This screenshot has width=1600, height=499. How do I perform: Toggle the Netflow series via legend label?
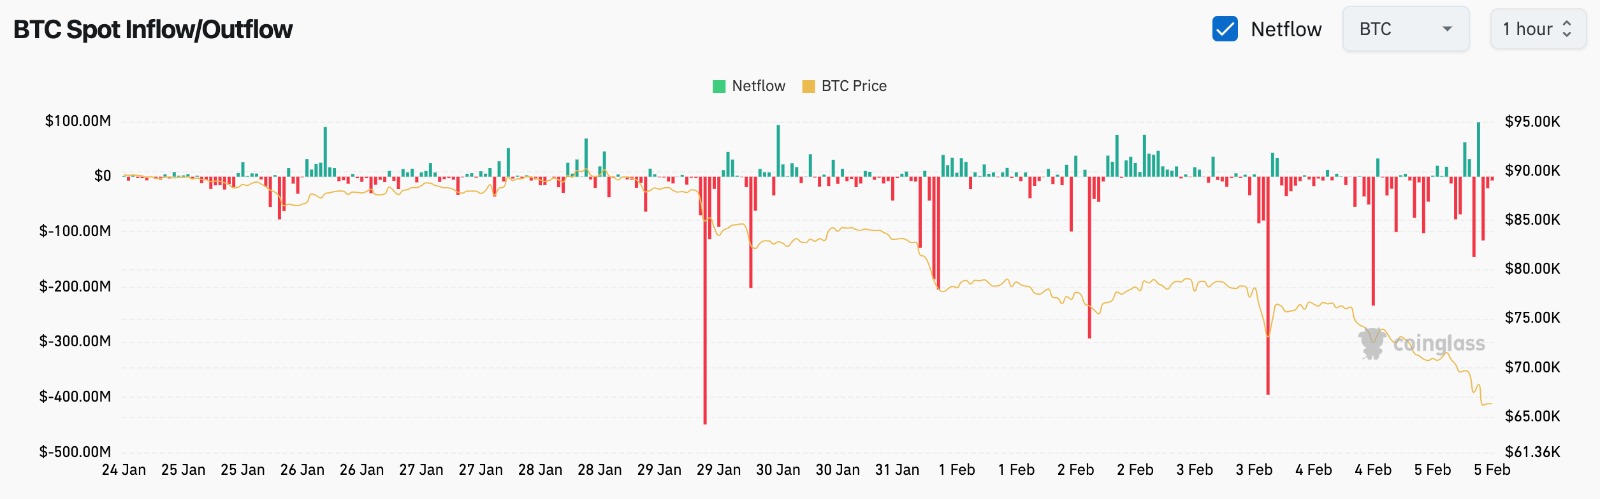[758, 86]
